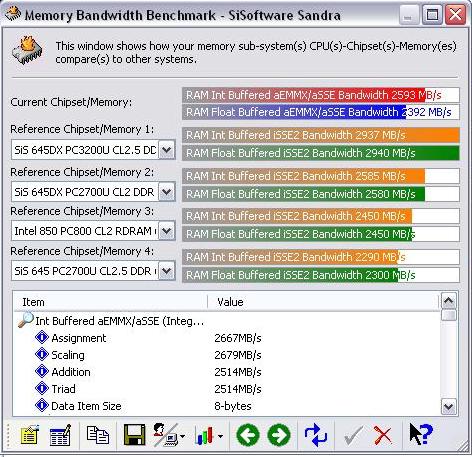This screenshot has height=457, width=472.
Task: Maximize the Sandra benchmark window
Action: point(432,15)
